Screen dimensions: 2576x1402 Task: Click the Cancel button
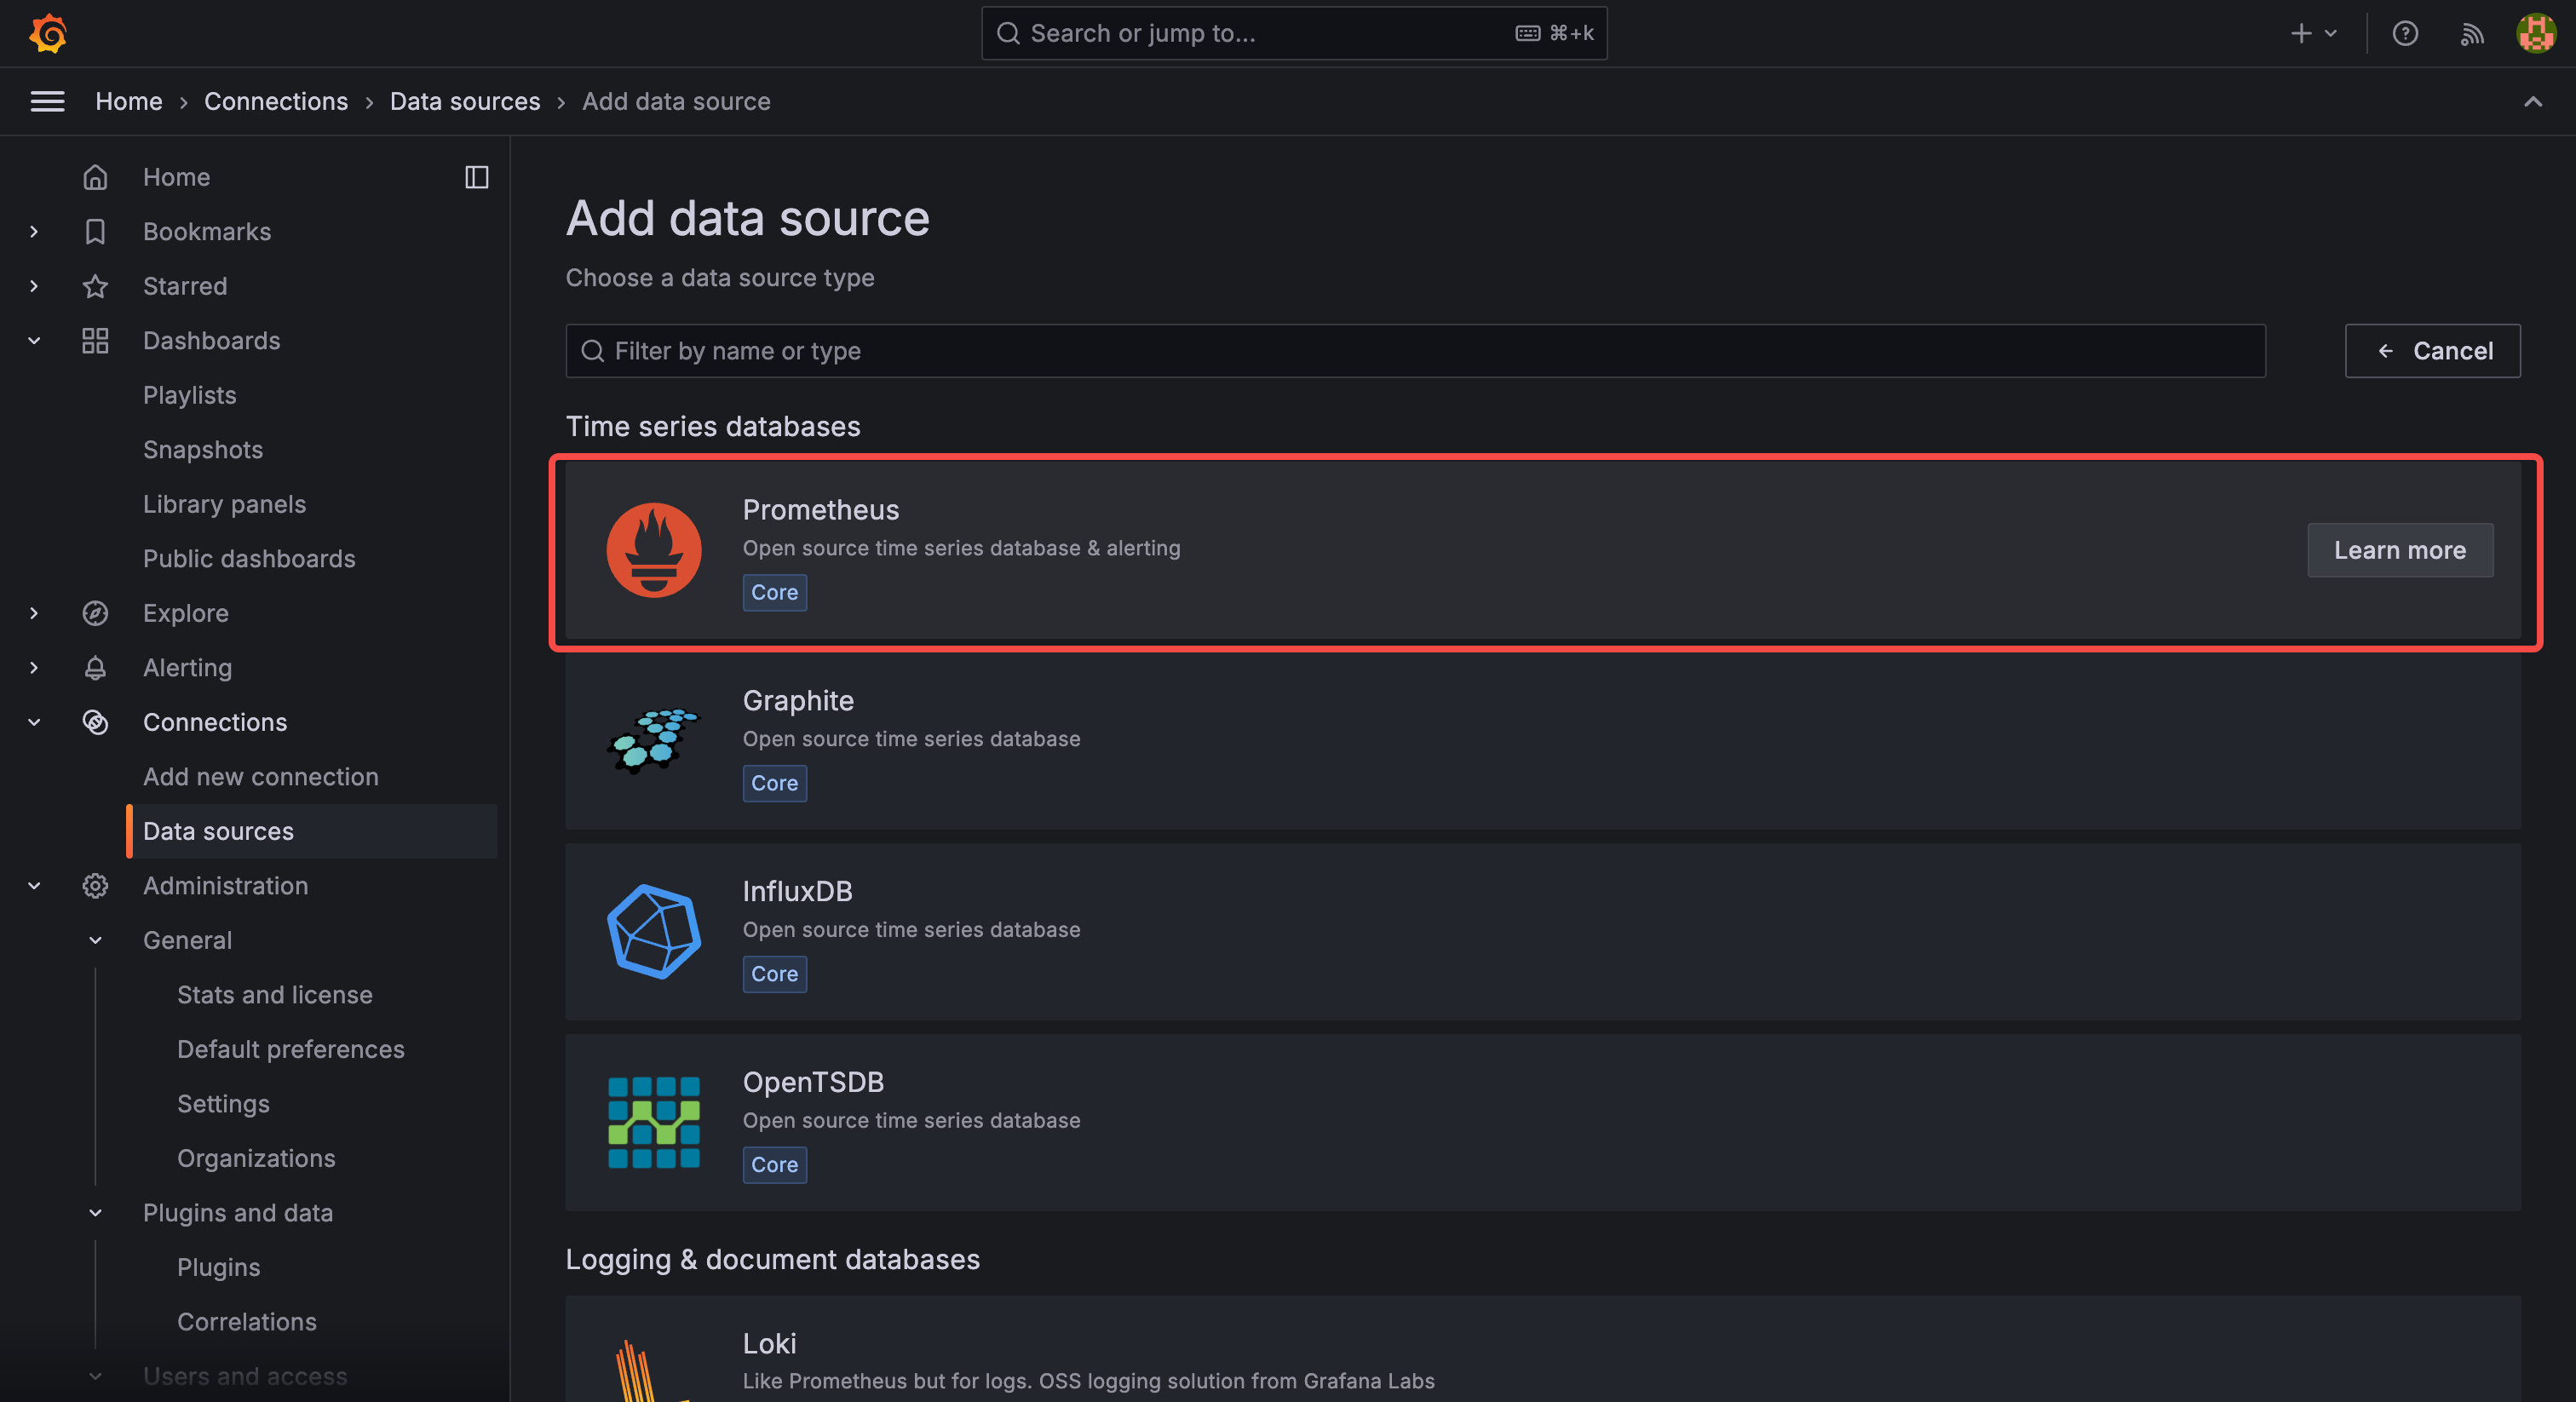pyautogui.click(x=2432, y=351)
